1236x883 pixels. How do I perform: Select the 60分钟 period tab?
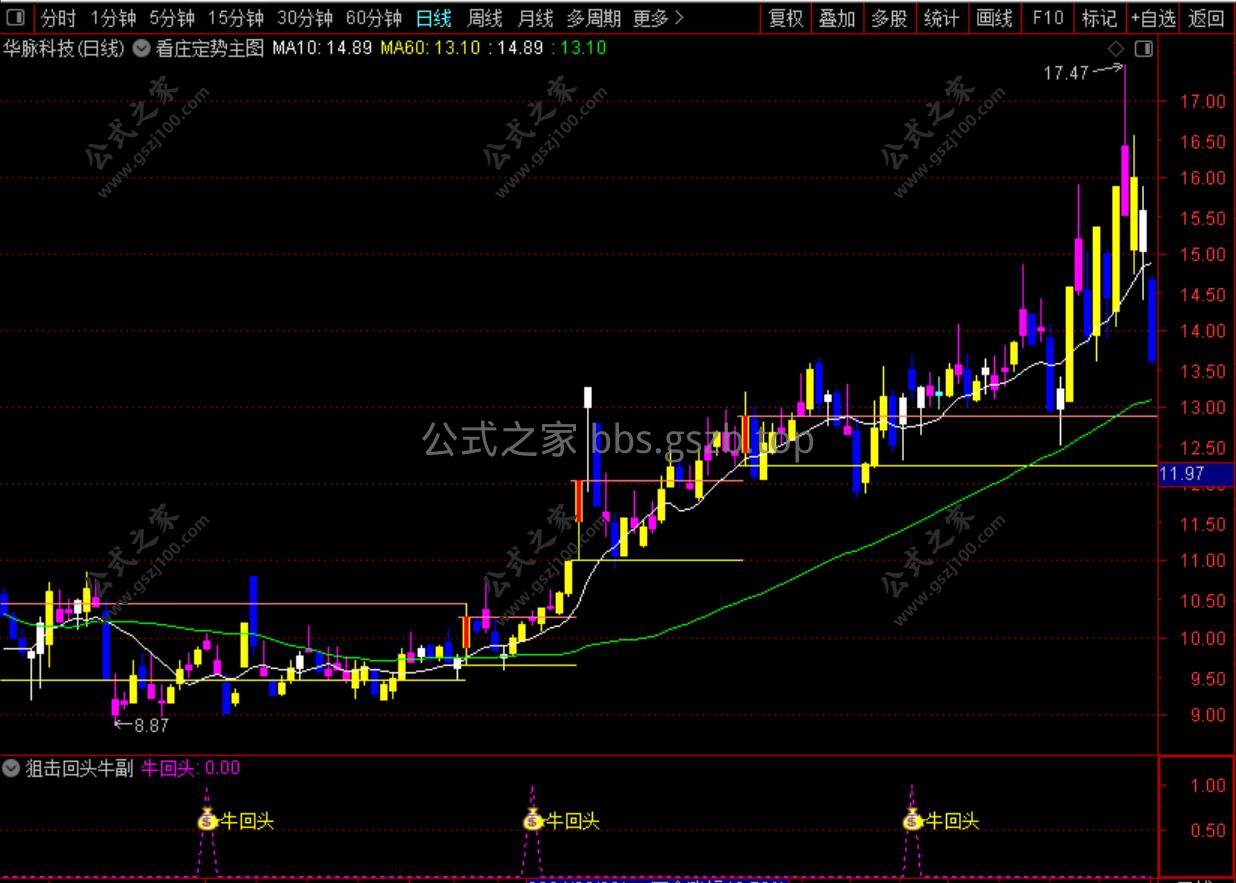374,18
